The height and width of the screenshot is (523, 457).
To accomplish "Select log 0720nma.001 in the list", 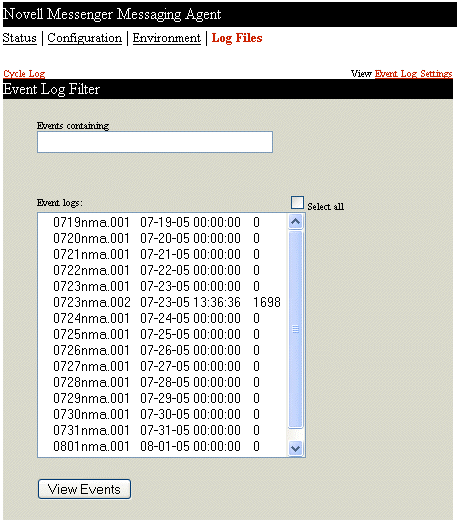I will [162, 238].
